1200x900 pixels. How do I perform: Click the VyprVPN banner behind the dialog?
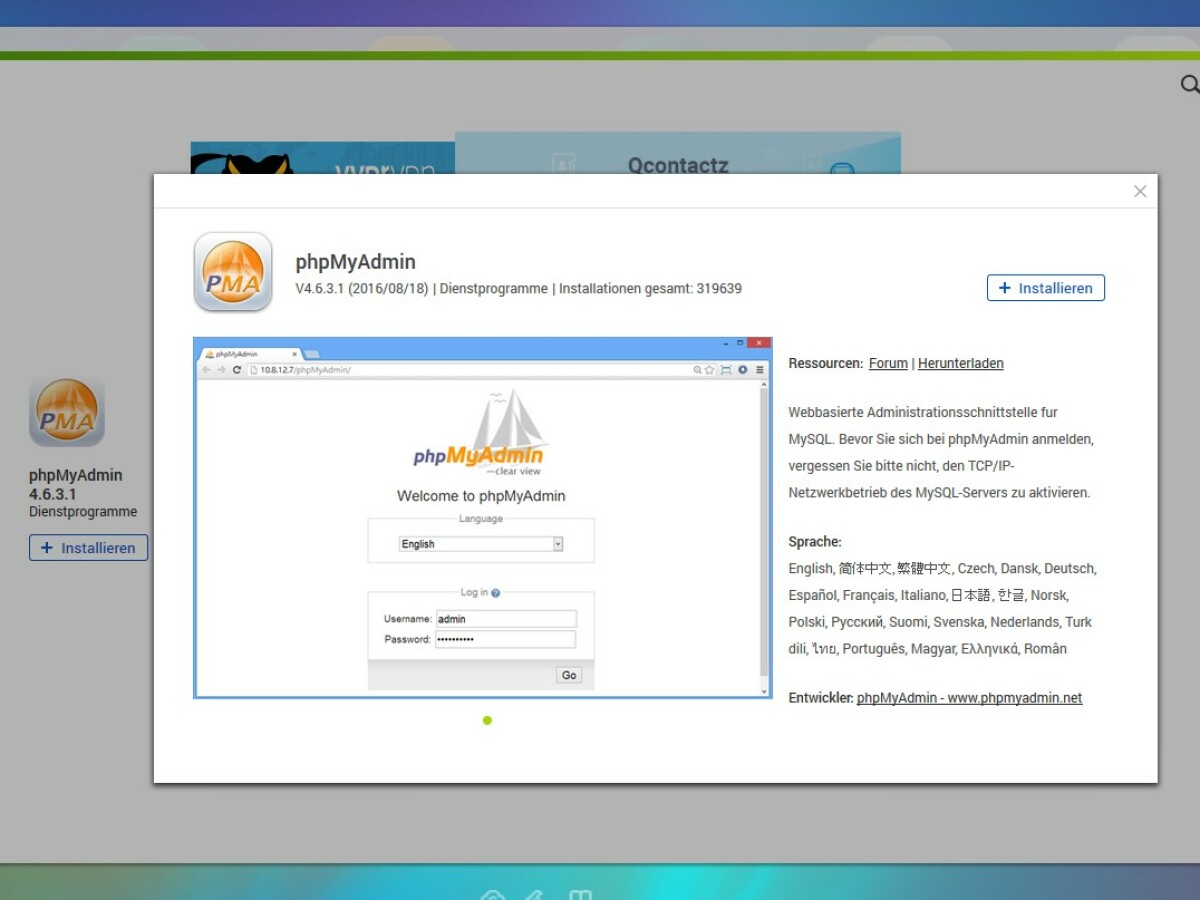pyautogui.click(x=323, y=158)
